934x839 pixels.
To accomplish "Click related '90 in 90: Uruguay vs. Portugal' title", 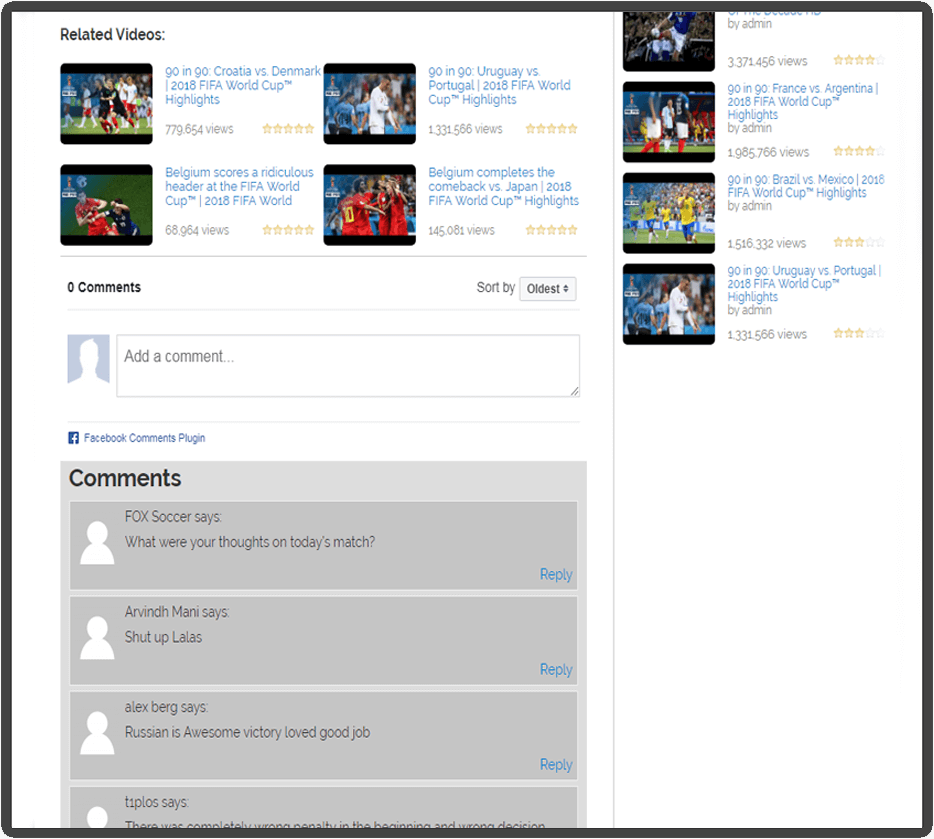I will click(x=499, y=85).
